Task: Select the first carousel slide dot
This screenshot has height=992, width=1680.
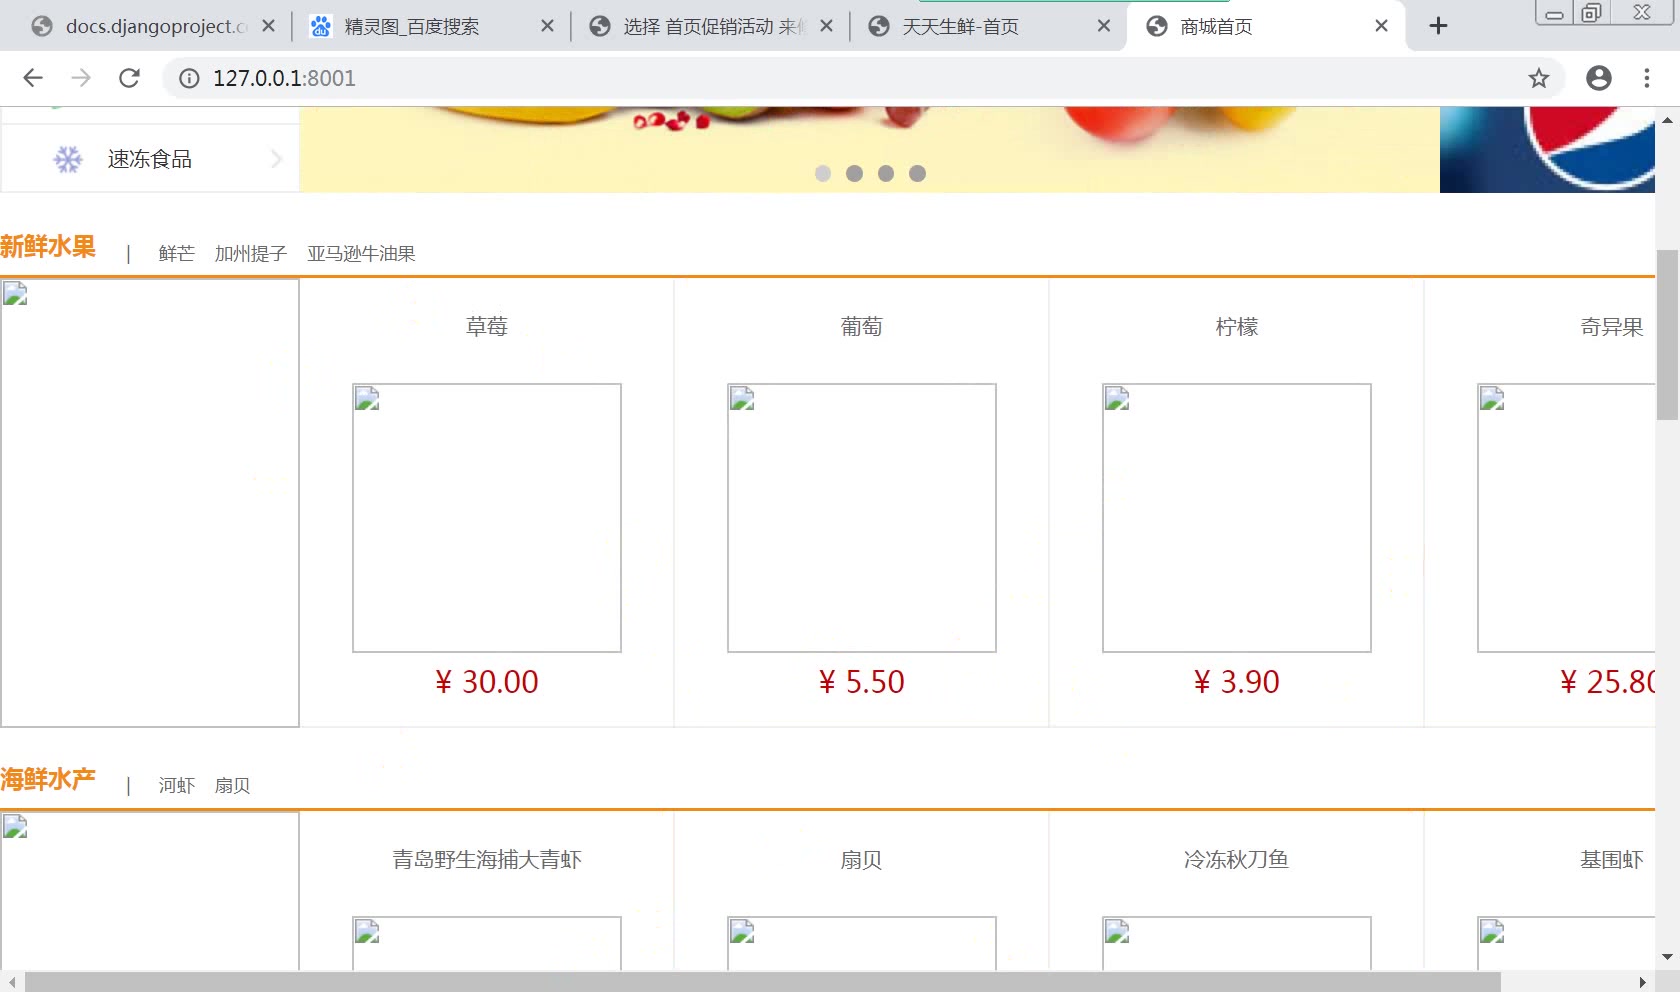Action: (x=823, y=173)
